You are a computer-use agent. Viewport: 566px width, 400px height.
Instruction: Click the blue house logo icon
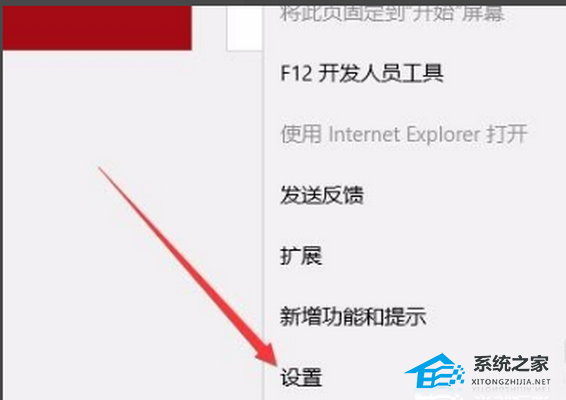(x=434, y=370)
